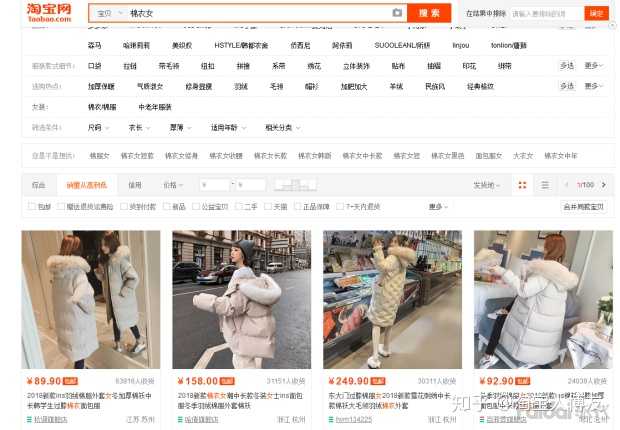Tick the 新品 checkbox

point(166,206)
